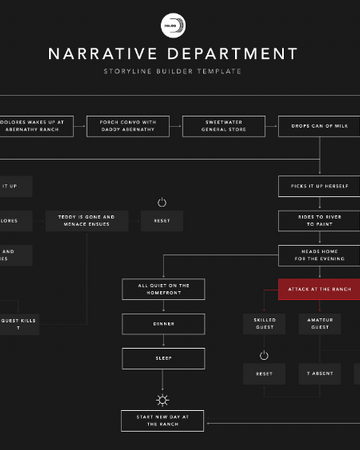Click power icon above Teddy storyline Reset
Screen dimensions: 360x450
pyautogui.click(x=162, y=202)
